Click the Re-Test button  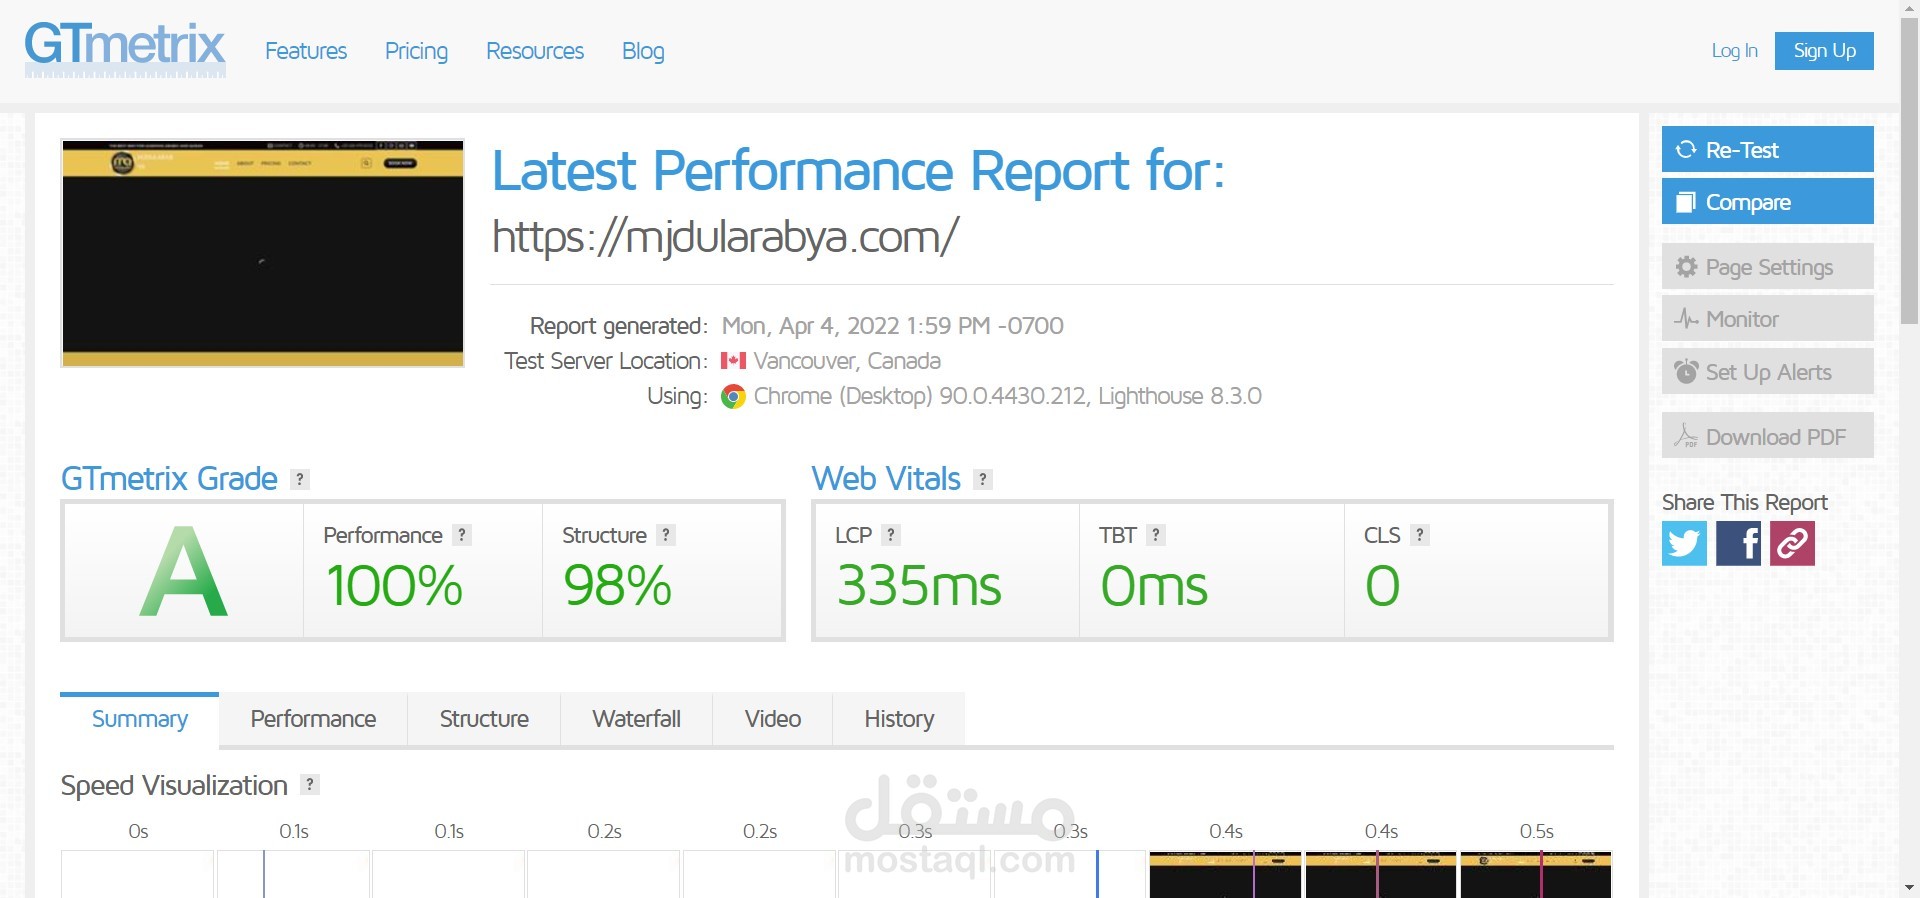[x=1767, y=149]
